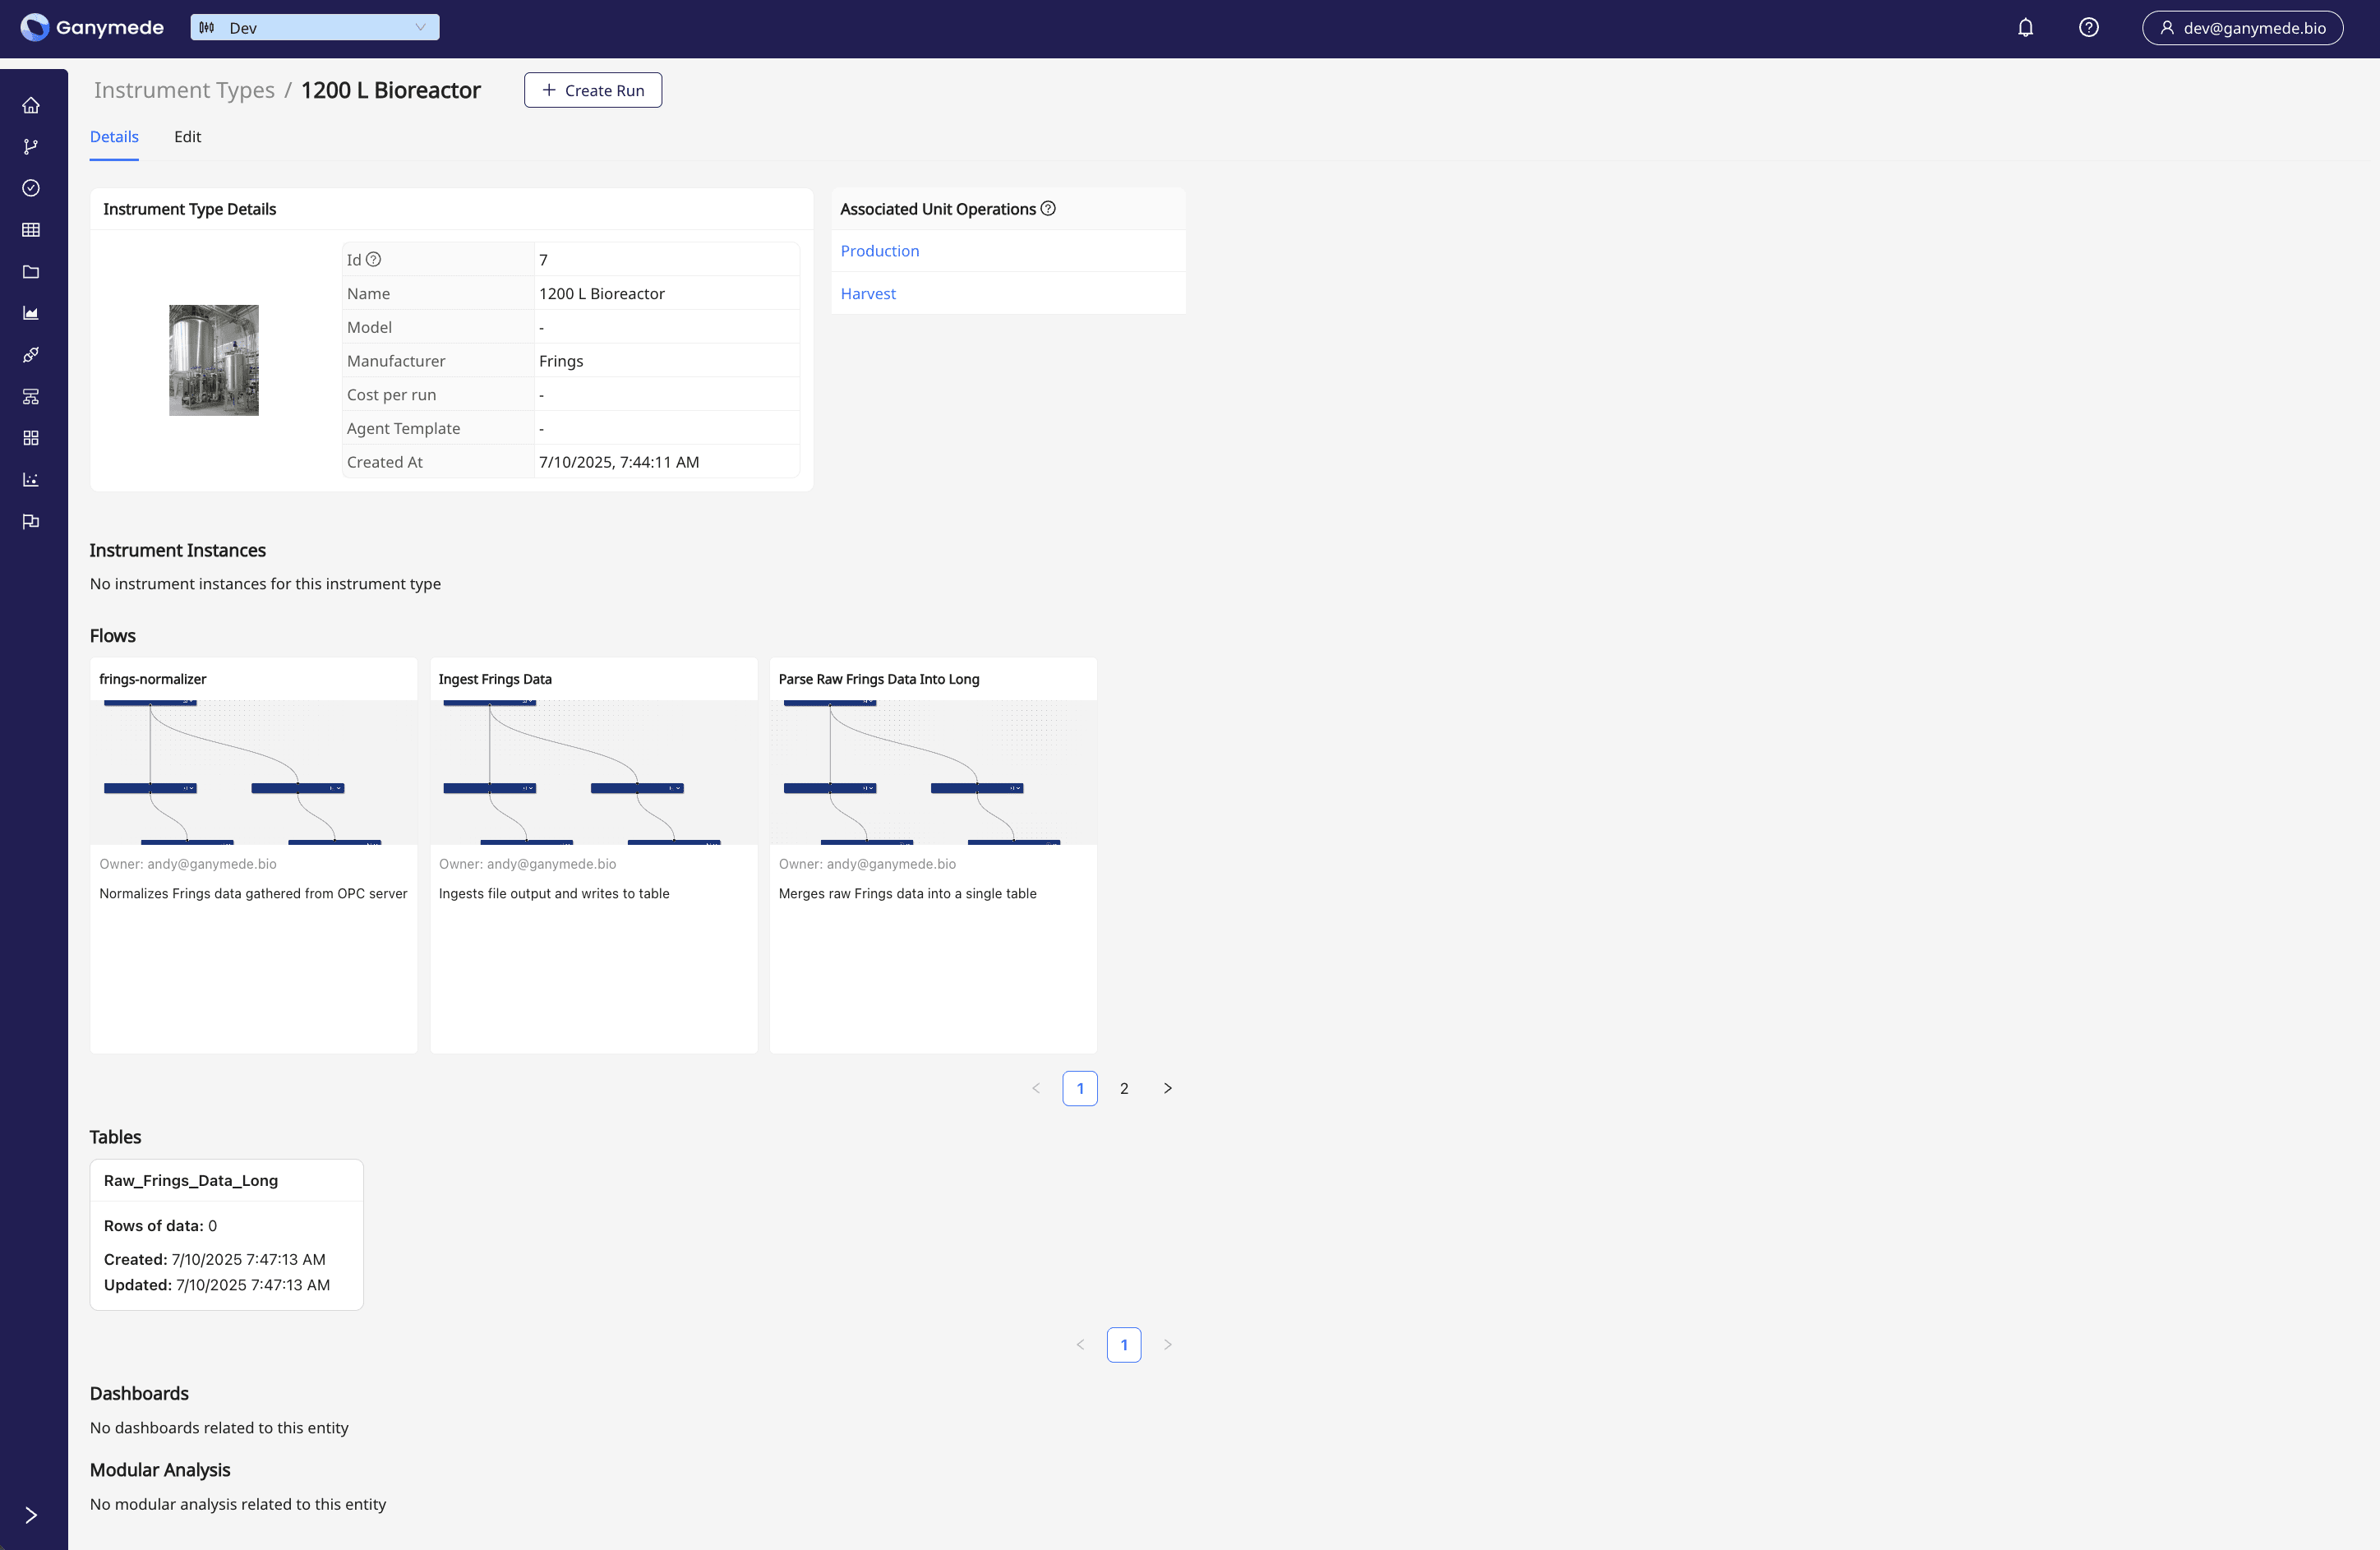Viewport: 2380px width, 1550px height.
Task: Open the Raw_Frings_Data_Long table card
Action: click(191, 1180)
